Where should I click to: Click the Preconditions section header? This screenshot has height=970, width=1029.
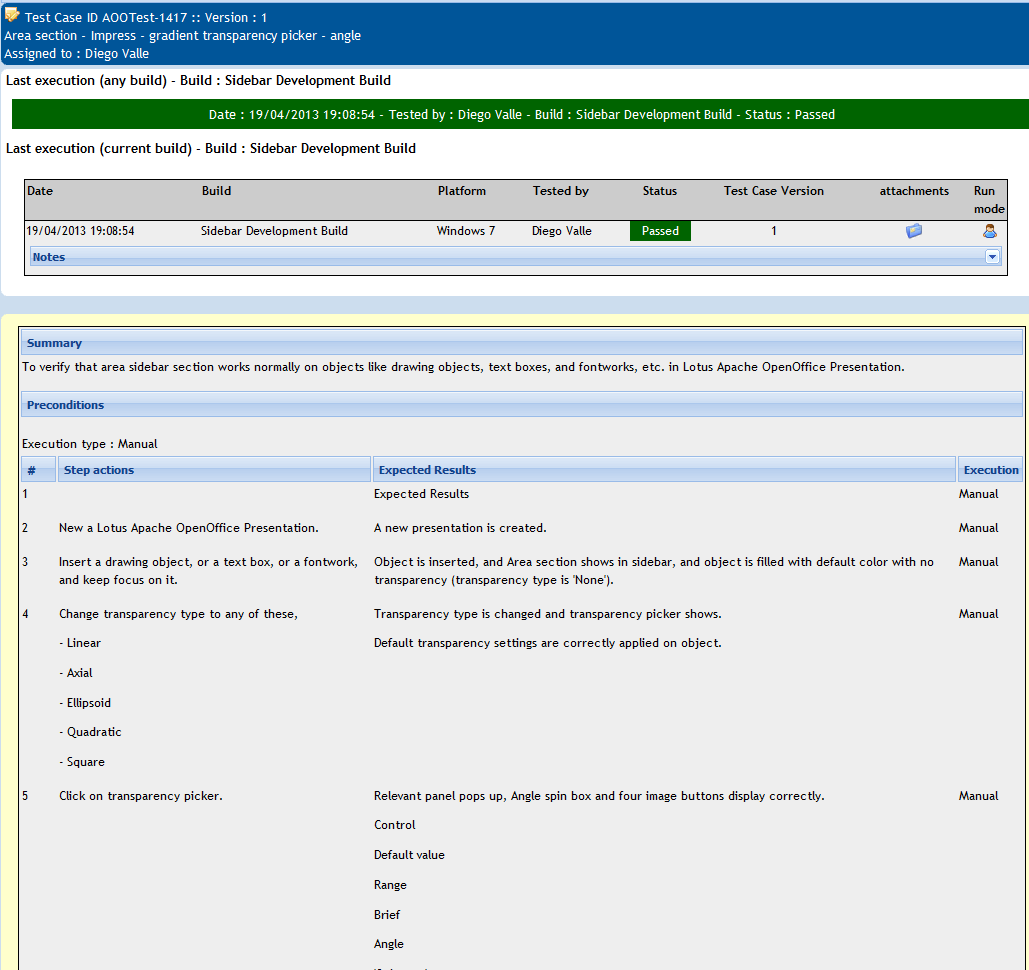pos(522,405)
